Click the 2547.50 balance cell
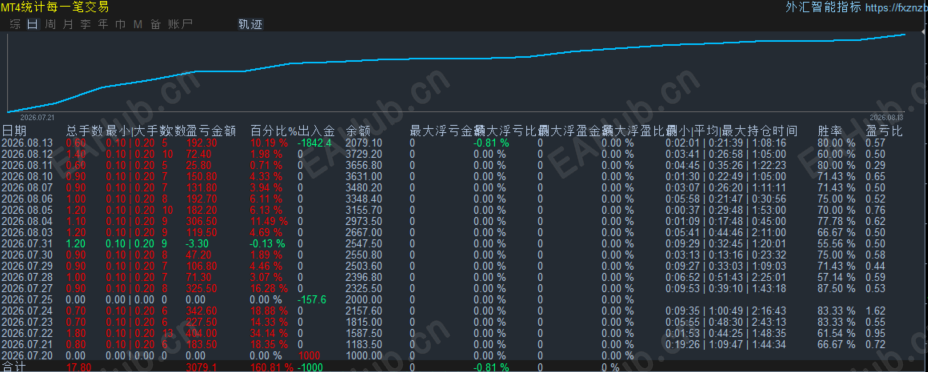The image size is (928, 372). [x=363, y=244]
